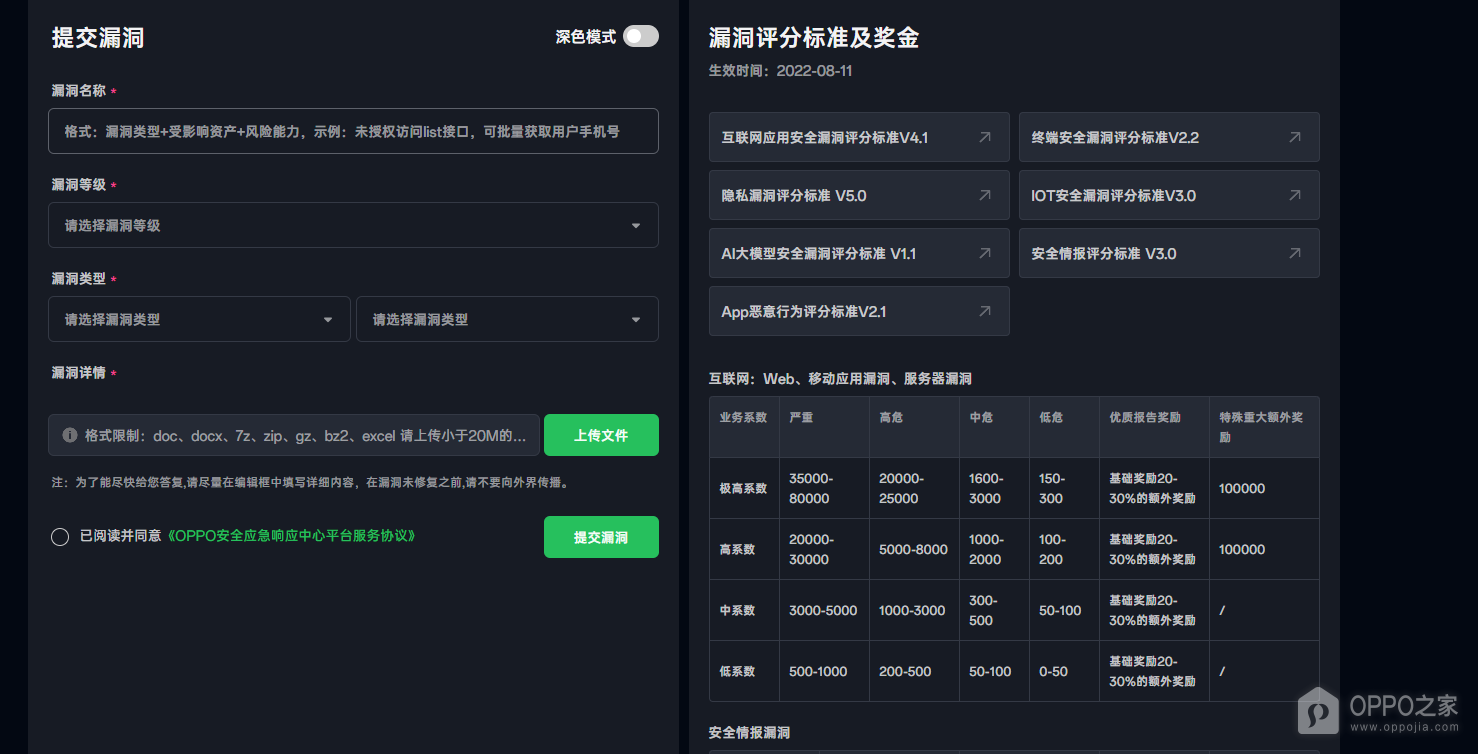This screenshot has height=754, width=1478.
Task: Open AI大模型安全漏洞评分标准 V1.1 link
Action: click(x=859, y=253)
